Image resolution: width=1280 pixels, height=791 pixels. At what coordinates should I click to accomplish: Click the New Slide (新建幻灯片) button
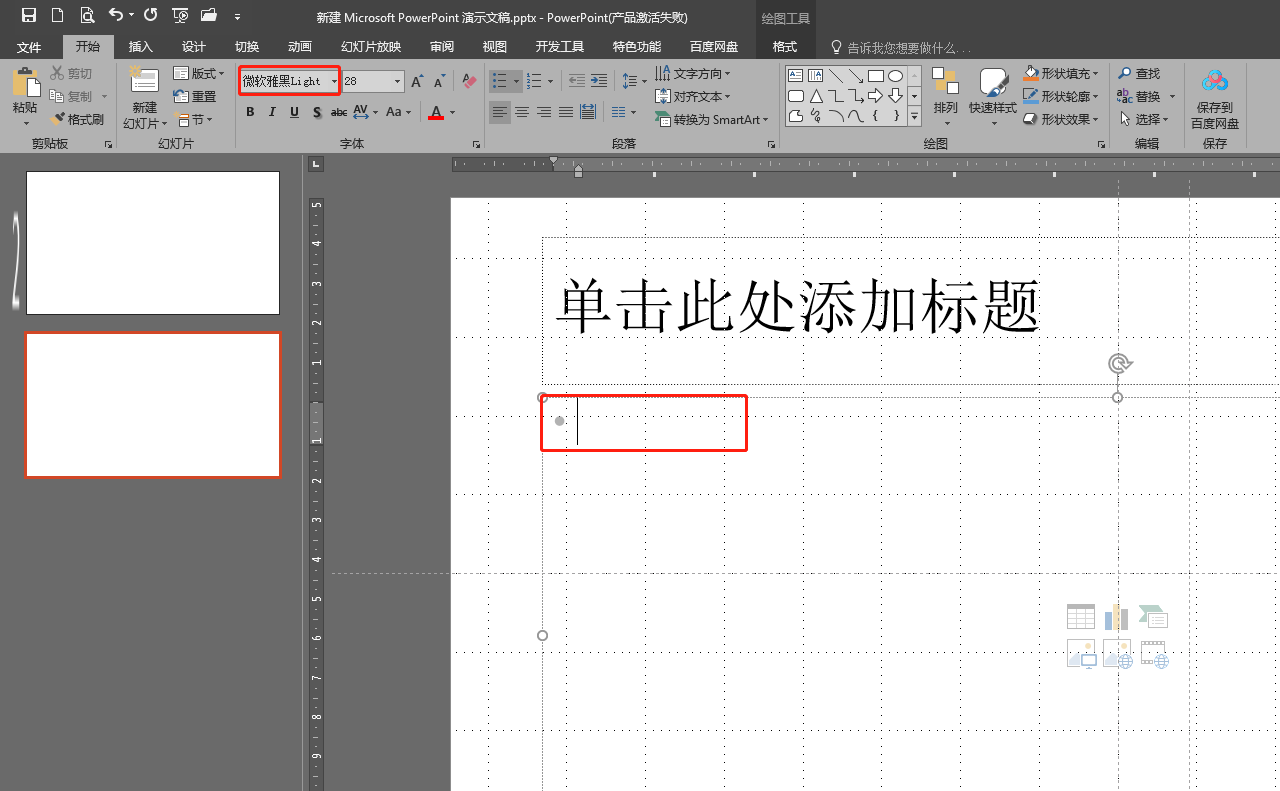tap(144, 99)
